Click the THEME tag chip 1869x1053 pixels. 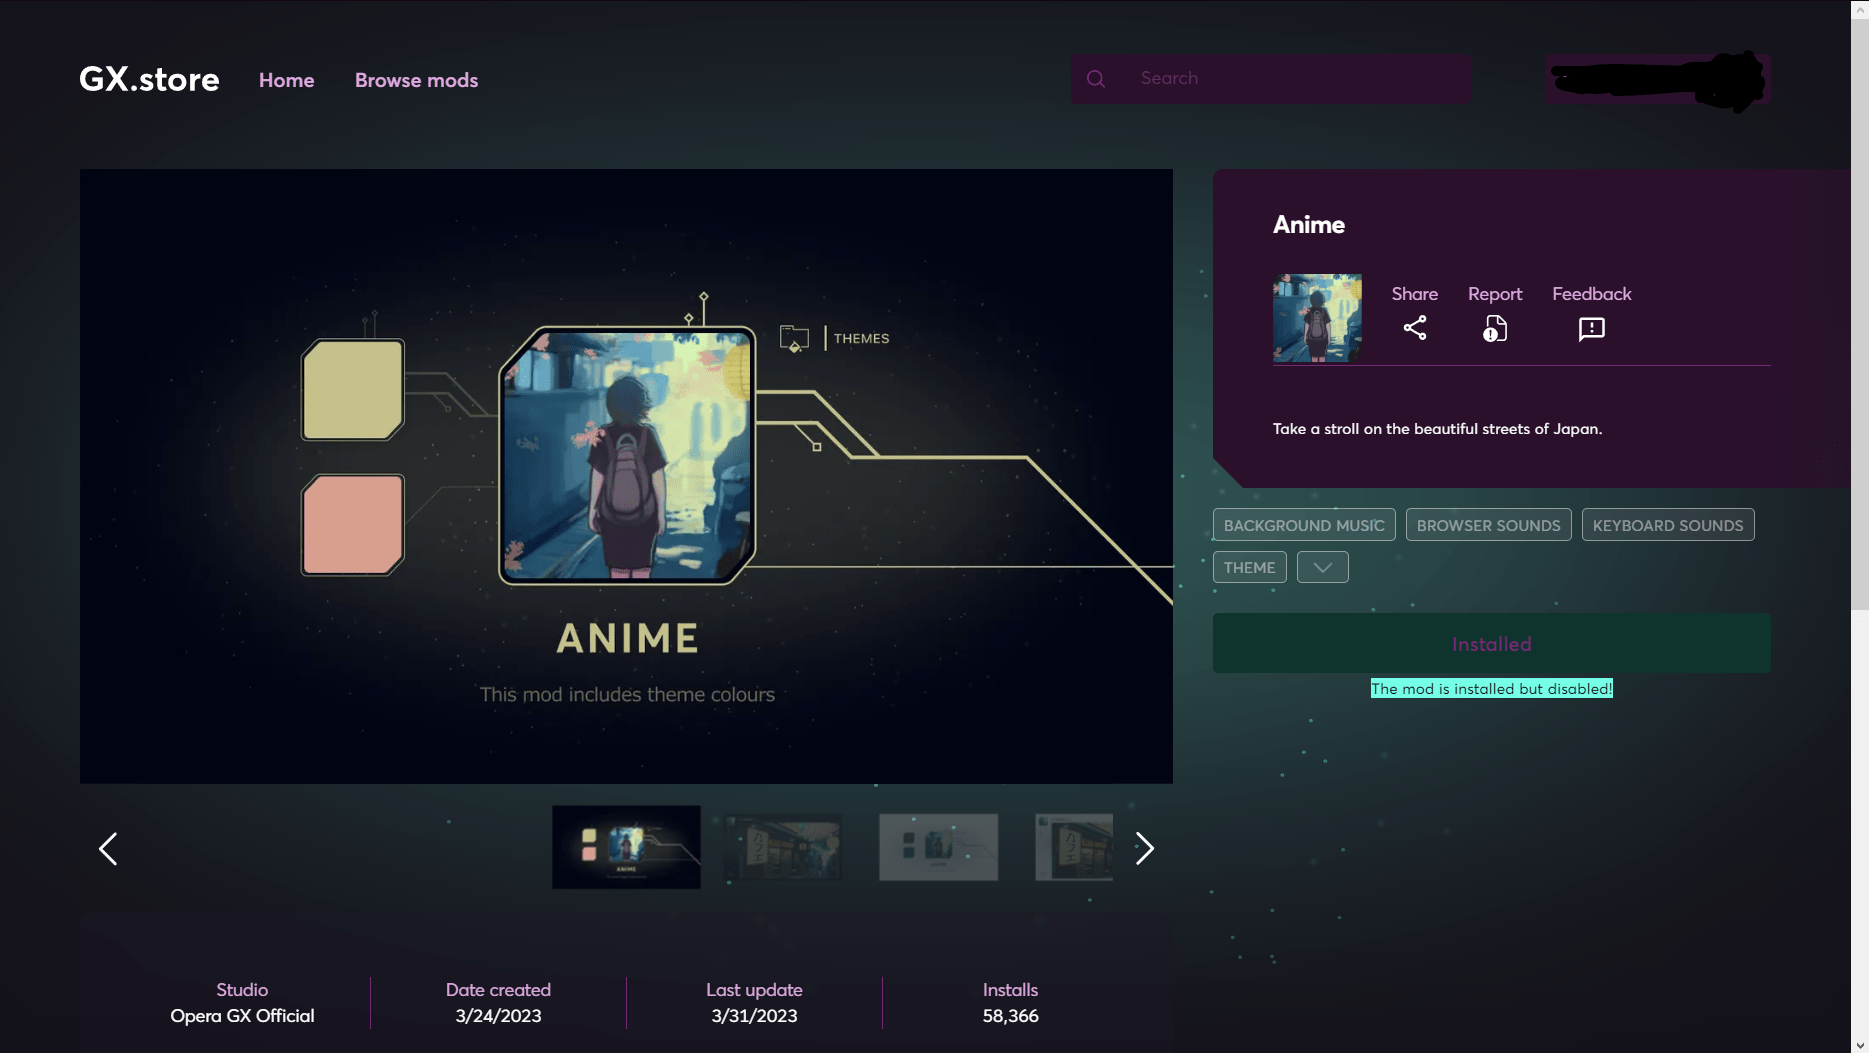[x=1249, y=566]
